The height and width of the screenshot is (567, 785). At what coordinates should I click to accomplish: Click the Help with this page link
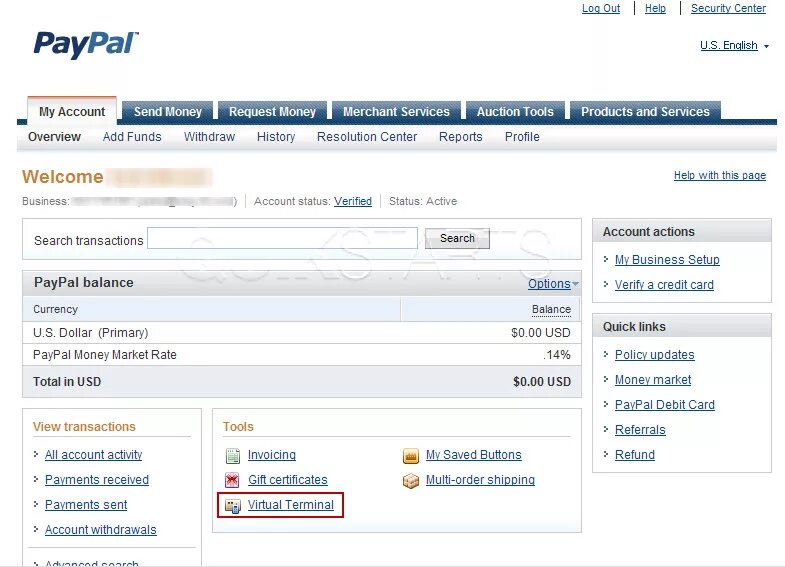(720, 175)
